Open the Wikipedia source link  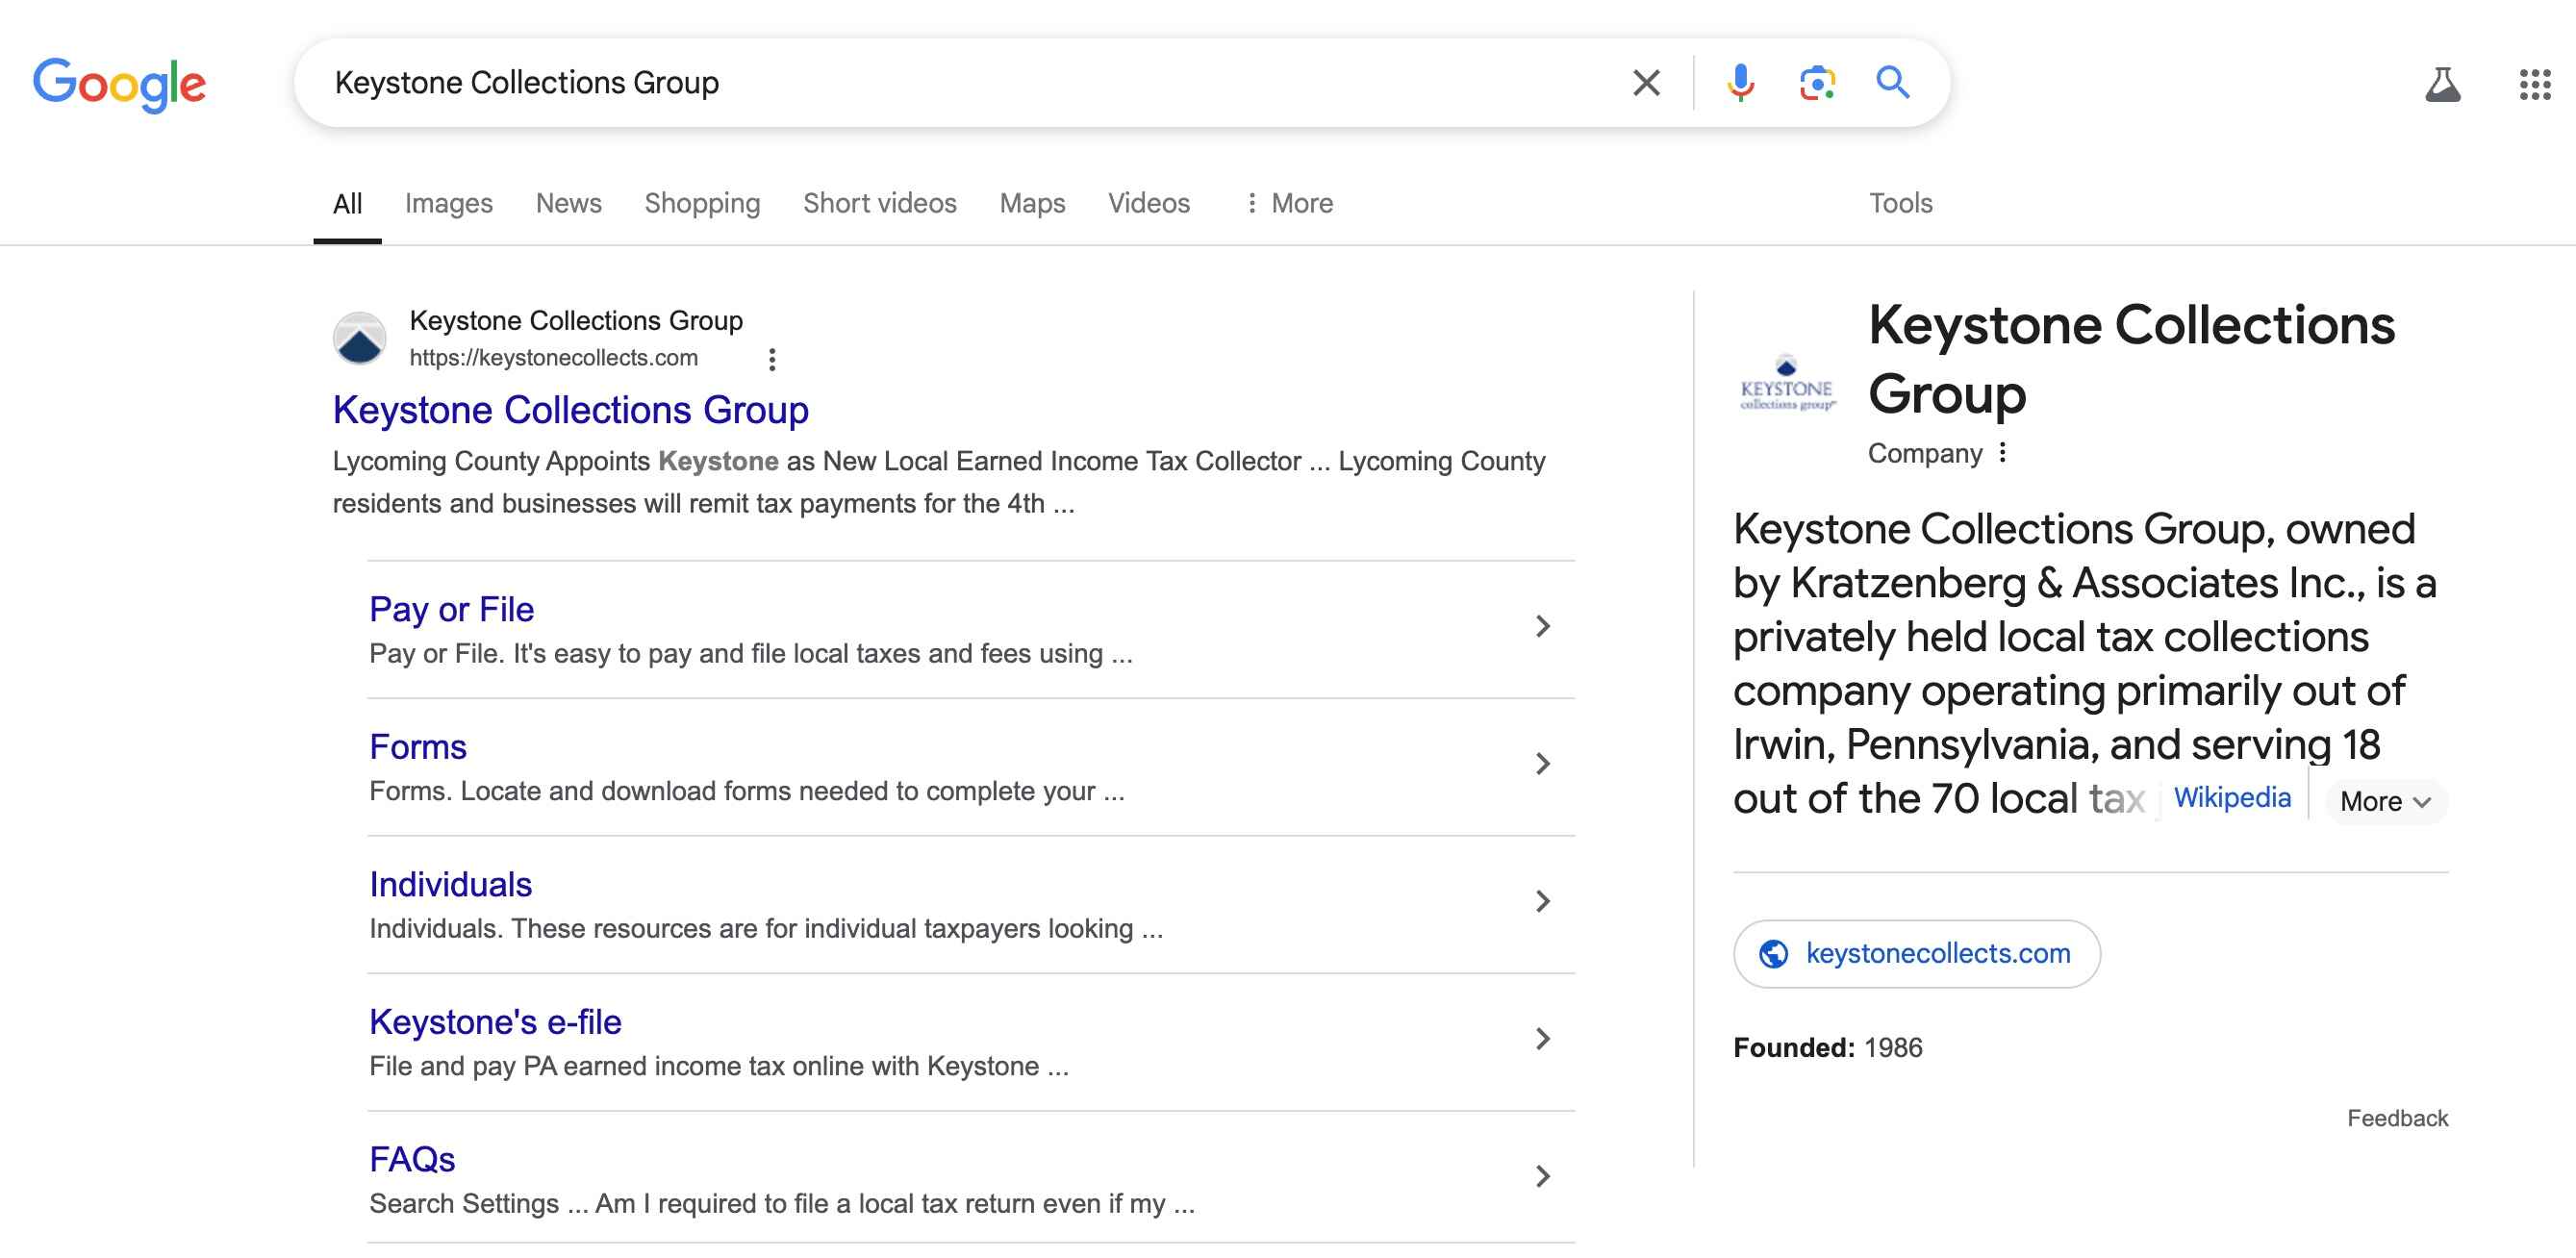pos(2231,798)
